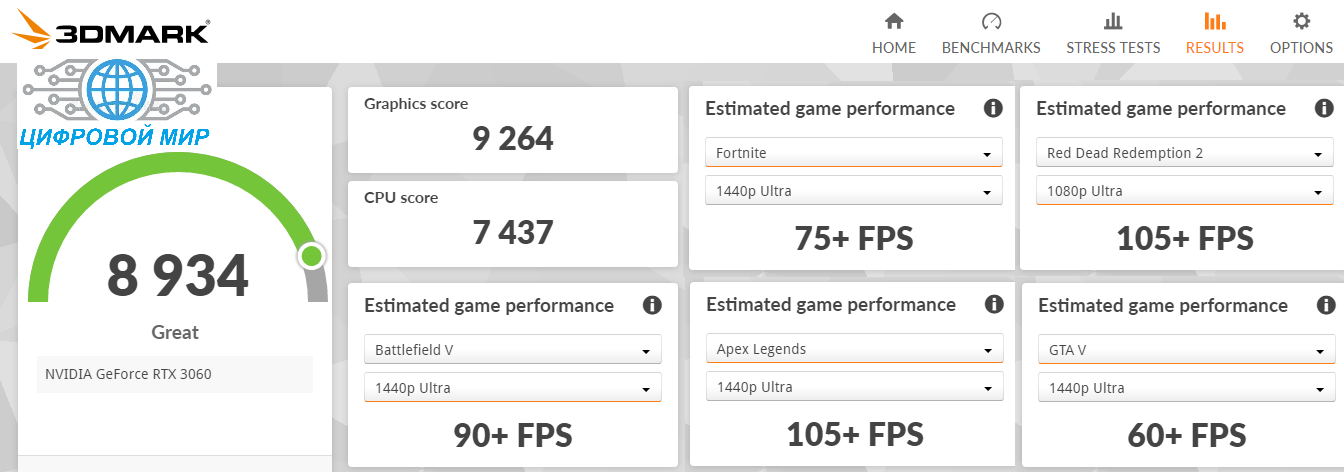Show info for Apex Legends performance card
Image resolution: width=1344 pixels, height=472 pixels.
(994, 305)
